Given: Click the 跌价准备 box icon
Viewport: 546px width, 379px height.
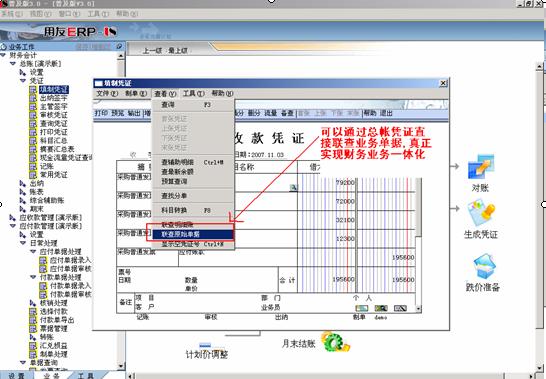Looking at the screenshot, I should (x=484, y=266).
